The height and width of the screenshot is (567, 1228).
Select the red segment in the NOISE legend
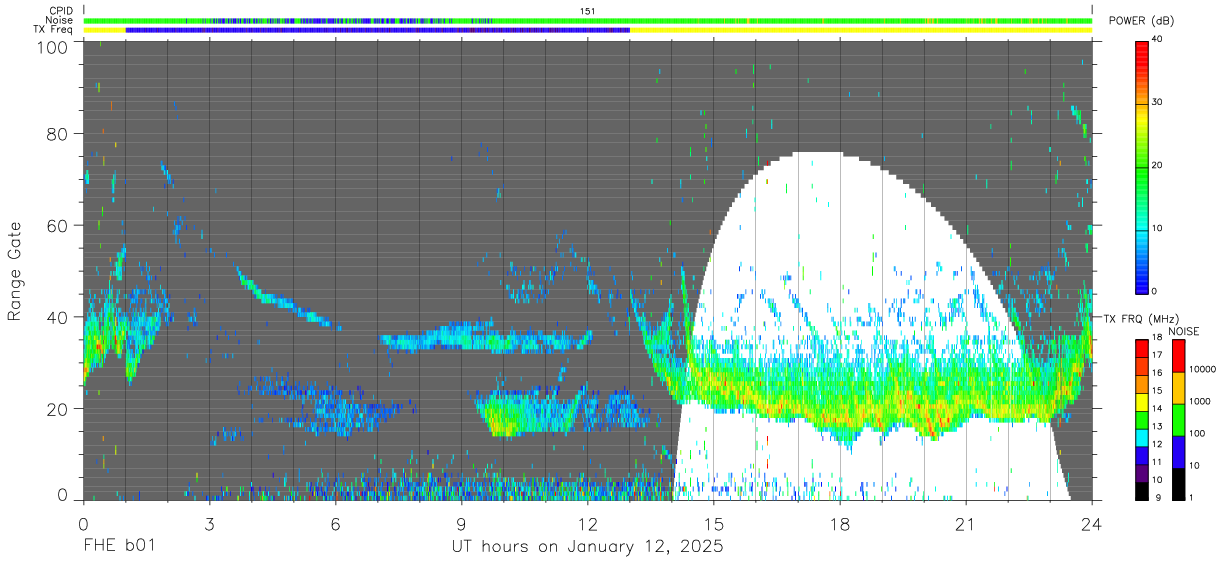1179,356
